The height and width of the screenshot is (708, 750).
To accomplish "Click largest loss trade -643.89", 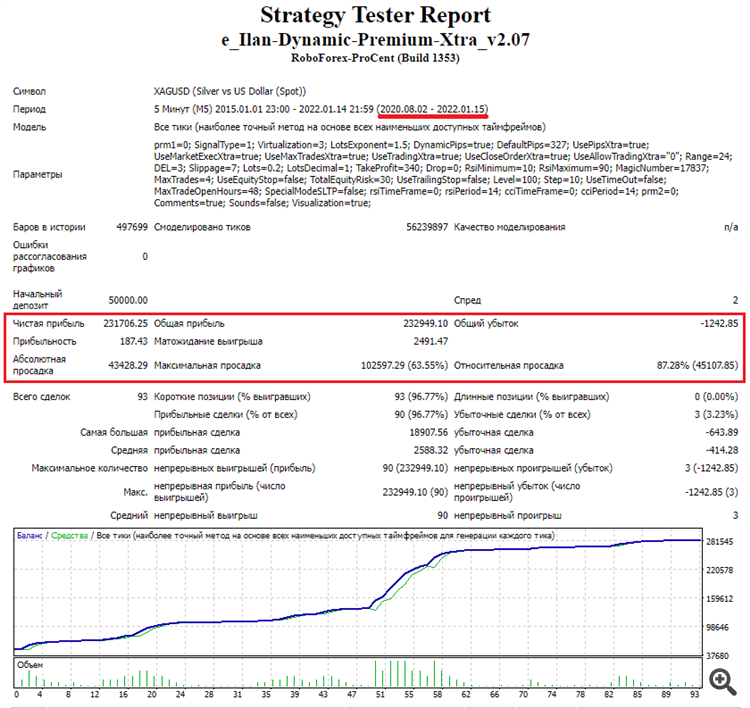I will pyautogui.click(x=722, y=432).
